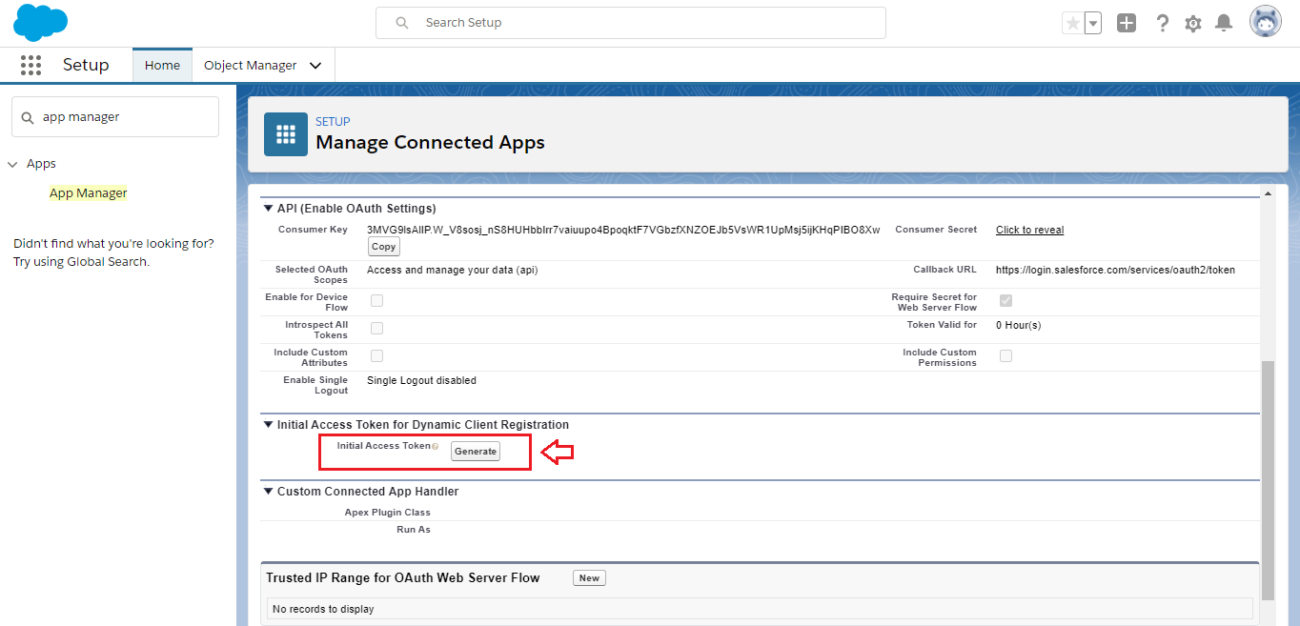
Task: Open the Help question mark icon
Action: [x=1162, y=21]
